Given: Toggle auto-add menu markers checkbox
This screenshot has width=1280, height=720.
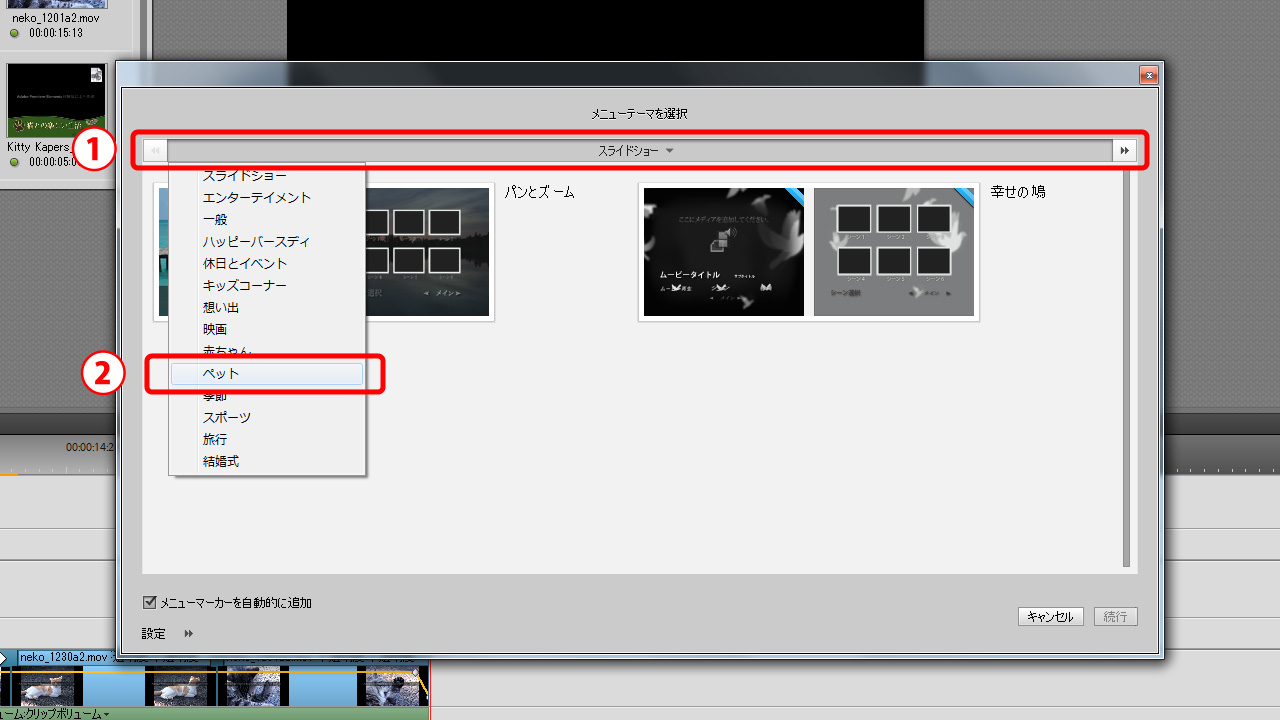Looking at the screenshot, I should pos(150,603).
